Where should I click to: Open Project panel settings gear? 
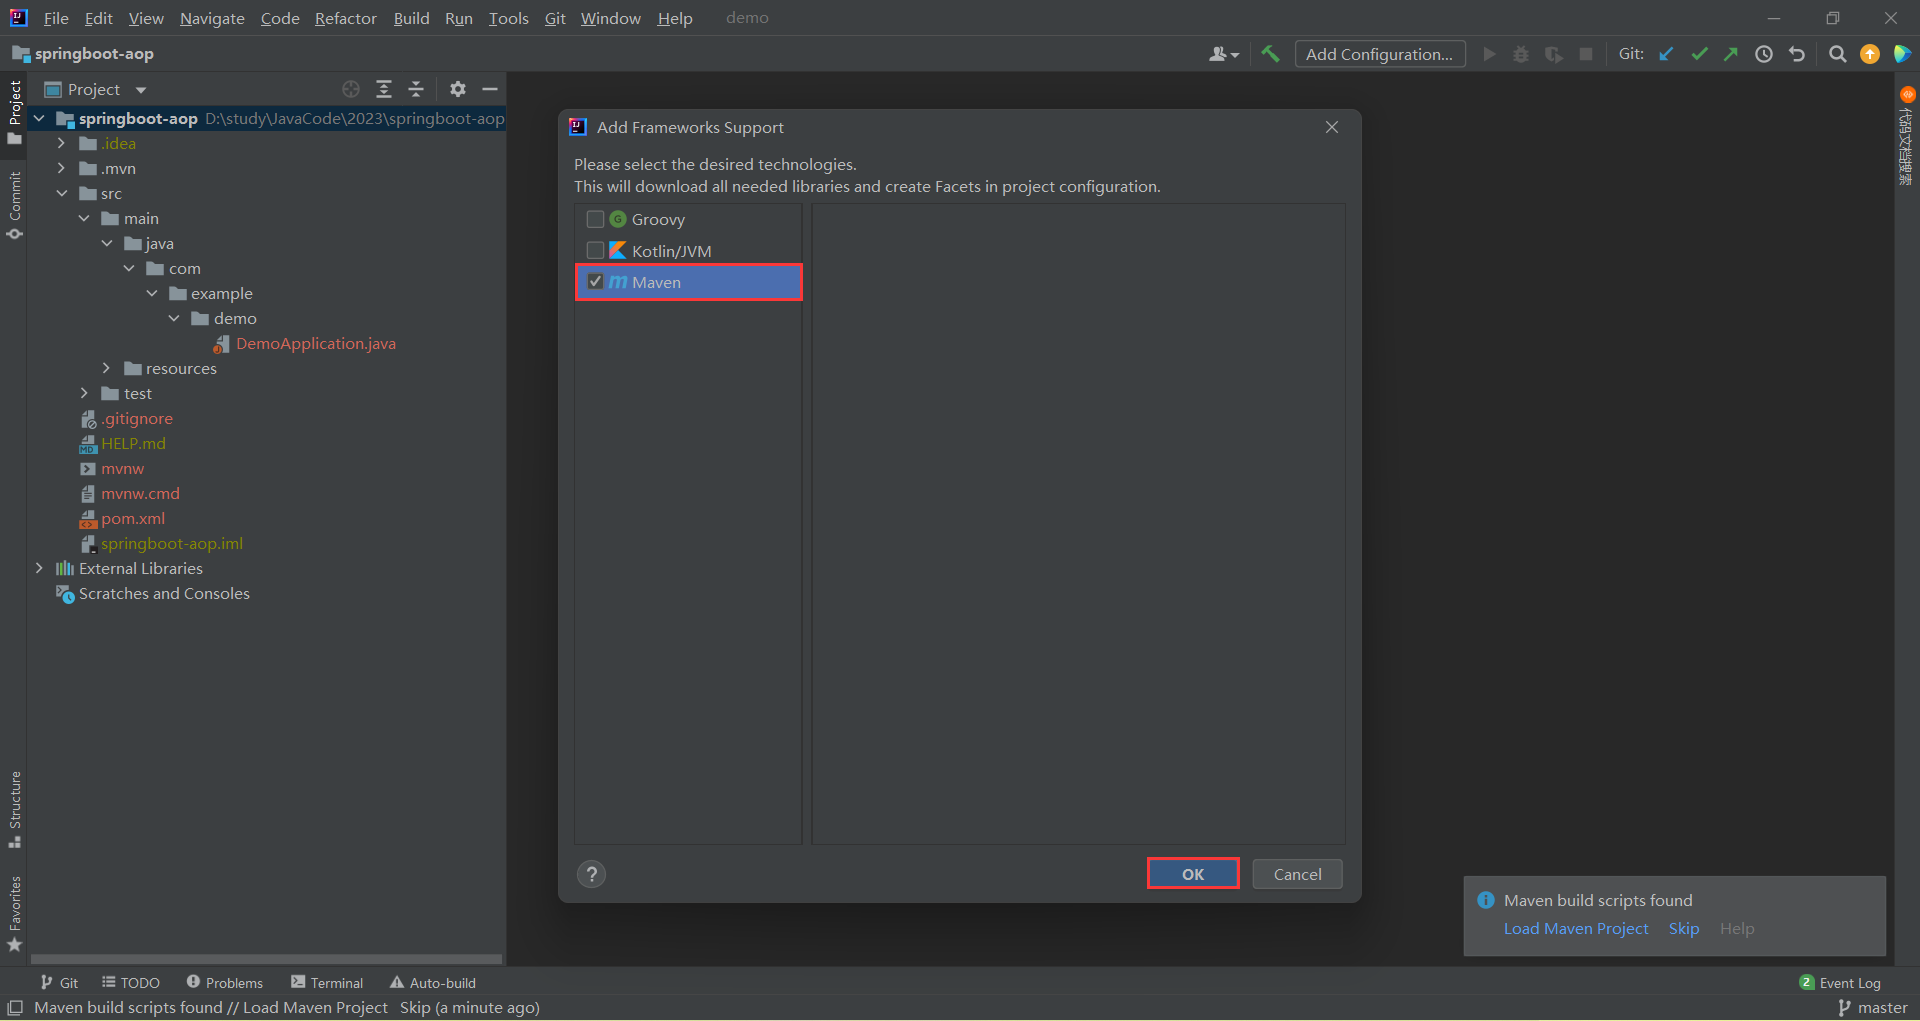pos(458,89)
